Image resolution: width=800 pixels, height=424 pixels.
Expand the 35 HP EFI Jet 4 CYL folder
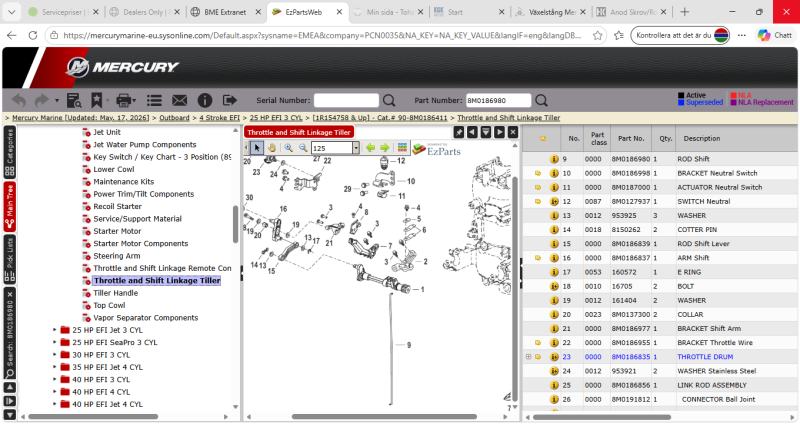tap(55, 367)
